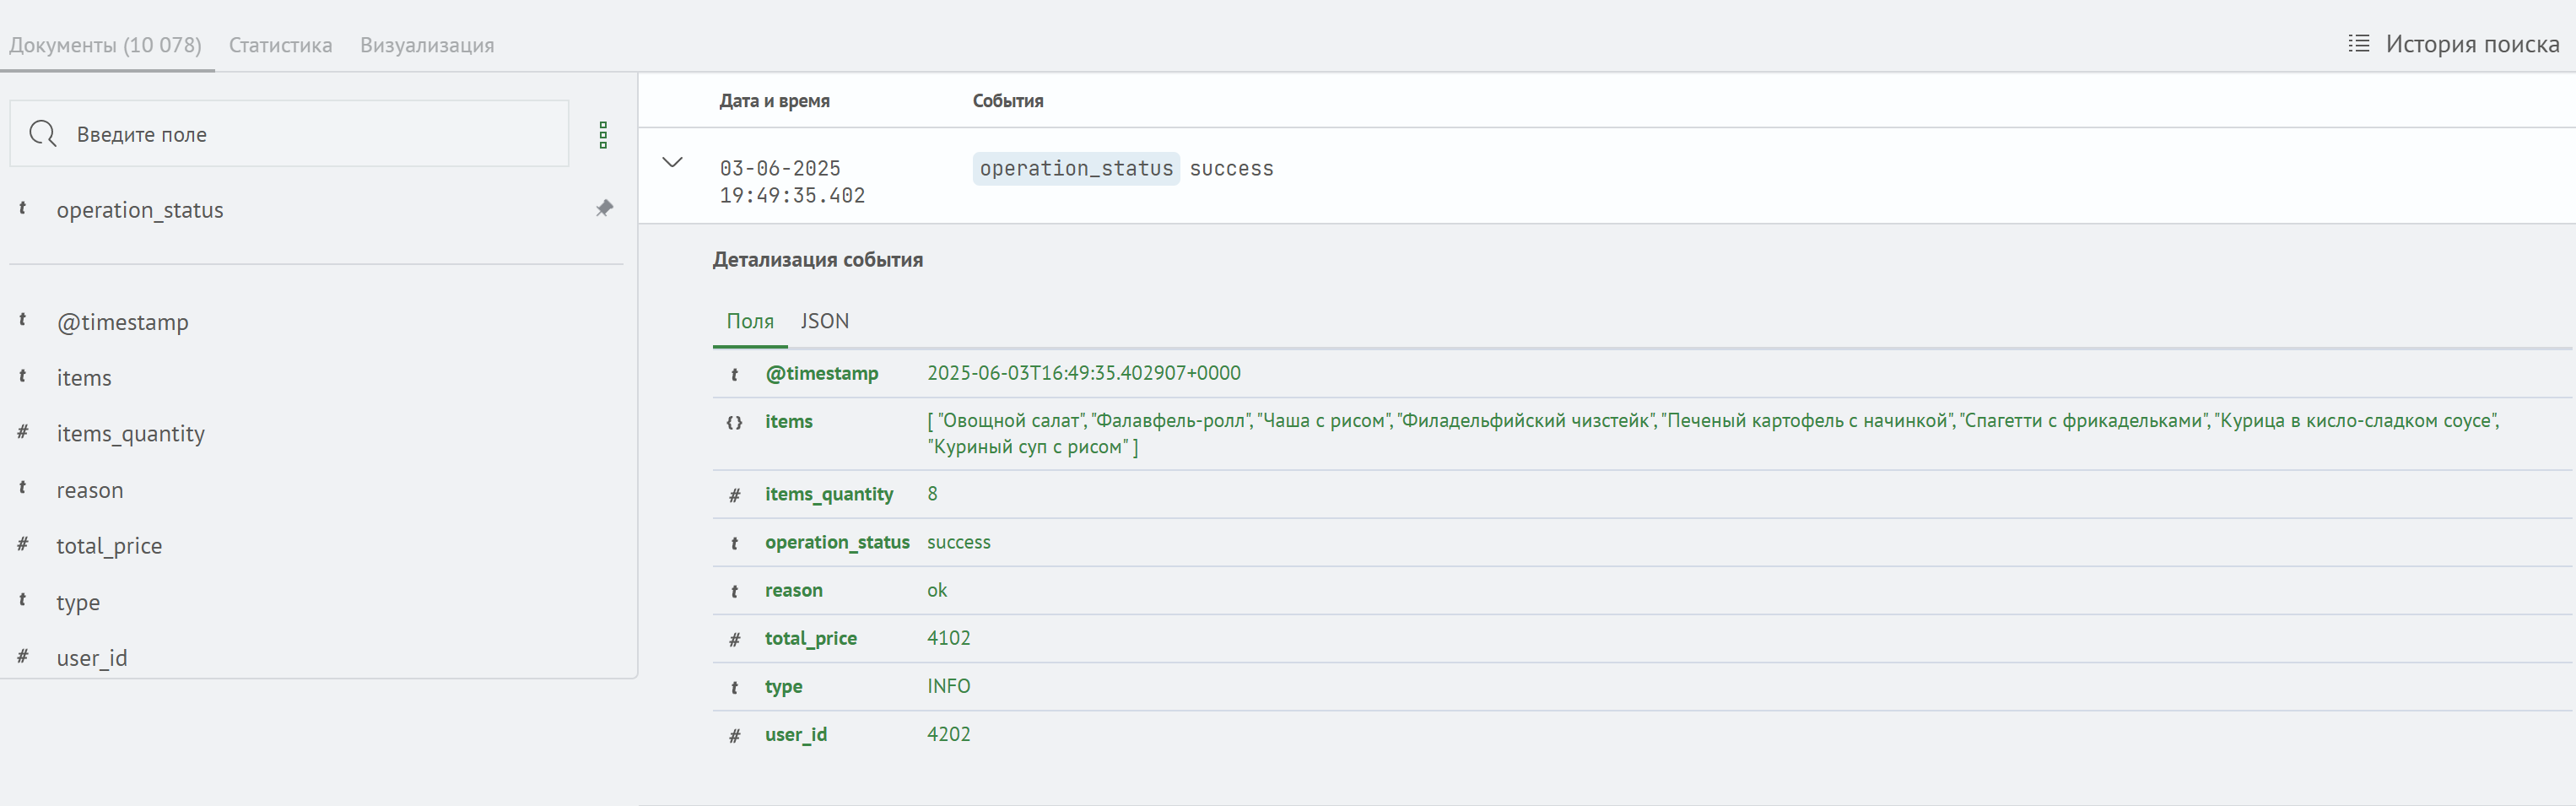Screen dimensions: 2576x806
Task: Switch to the JSON tab
Action: point(824,321)
